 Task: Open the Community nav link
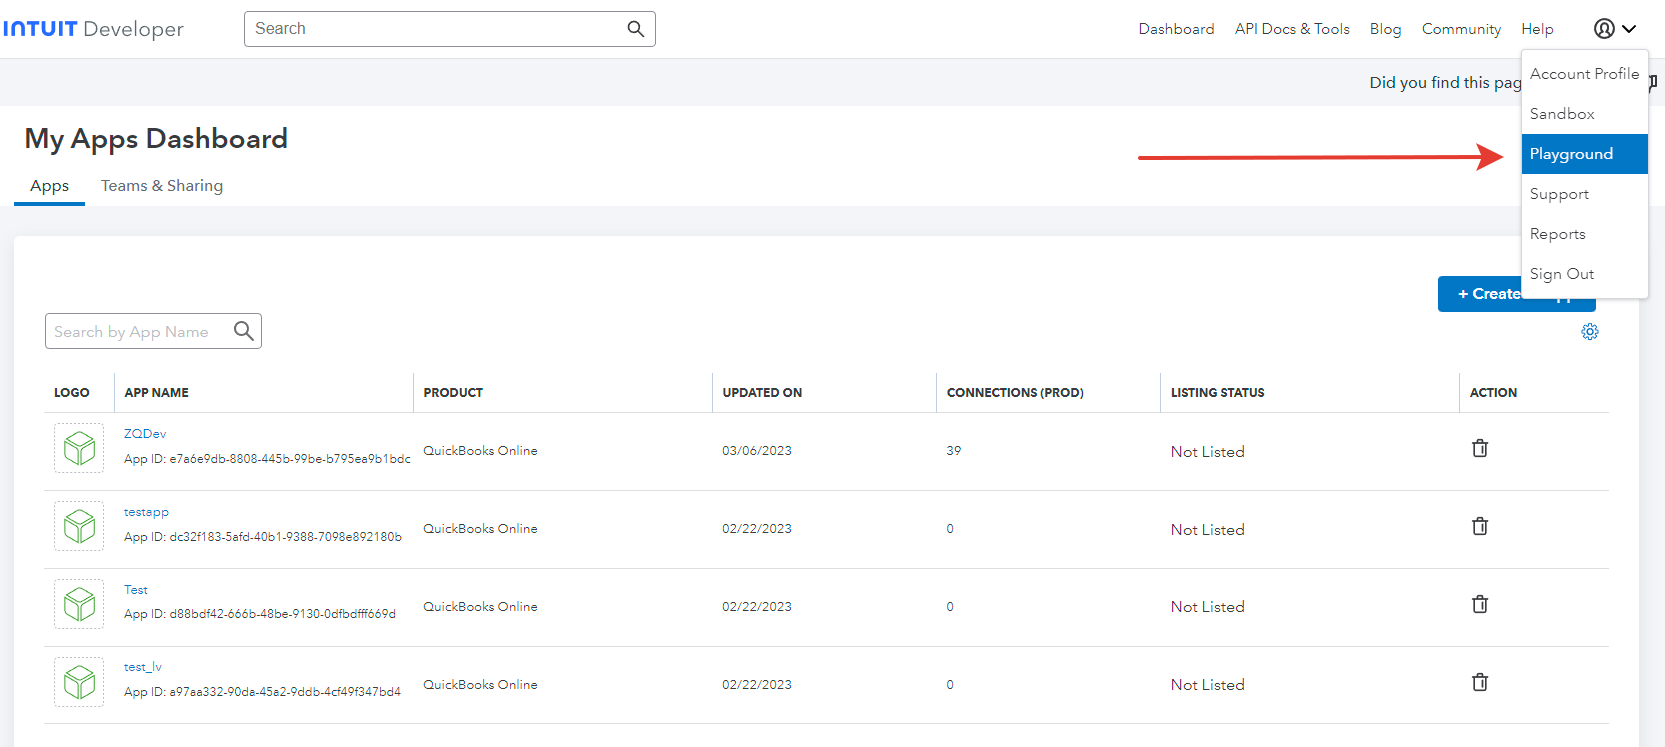(x=1461, y=29)
